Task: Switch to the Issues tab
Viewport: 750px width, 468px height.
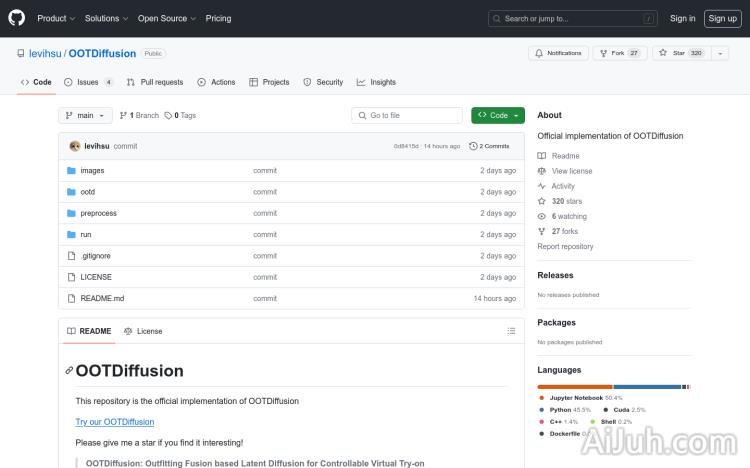Action: tap(88, 82)
